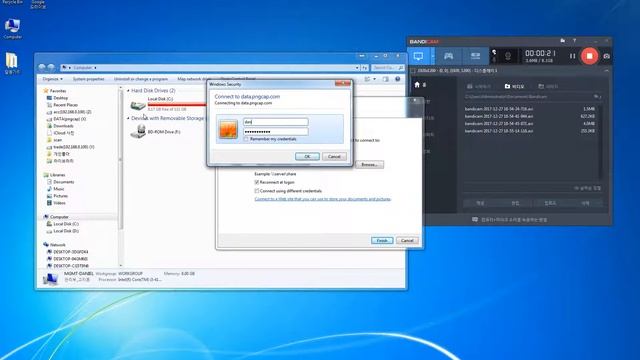Select Bandicam screen recording mode icon

click(418, 56)
